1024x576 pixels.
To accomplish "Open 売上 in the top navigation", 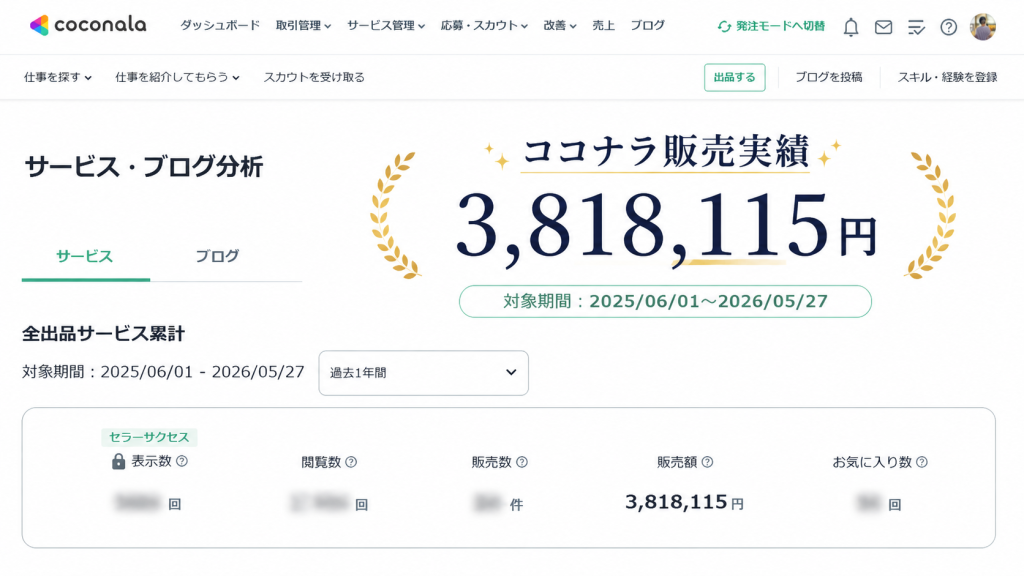I will tap(603, 25).
